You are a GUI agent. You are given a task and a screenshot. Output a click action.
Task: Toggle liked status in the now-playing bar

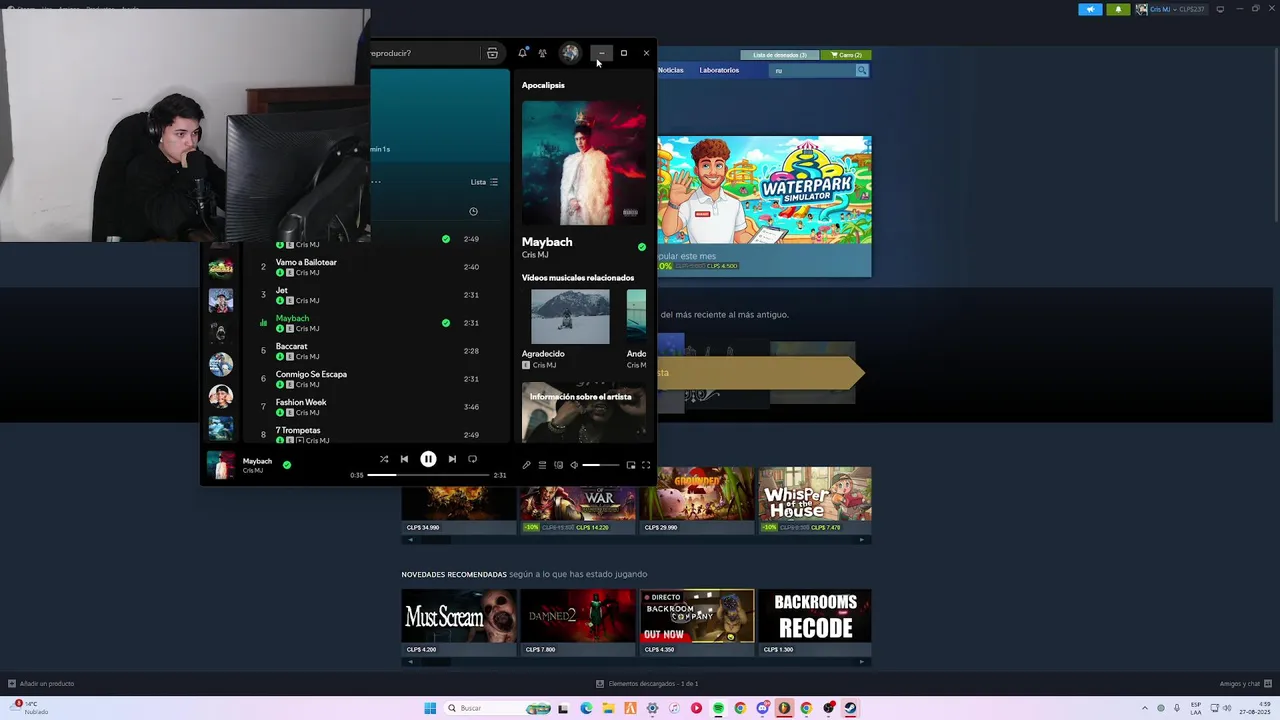coord(287,464)
